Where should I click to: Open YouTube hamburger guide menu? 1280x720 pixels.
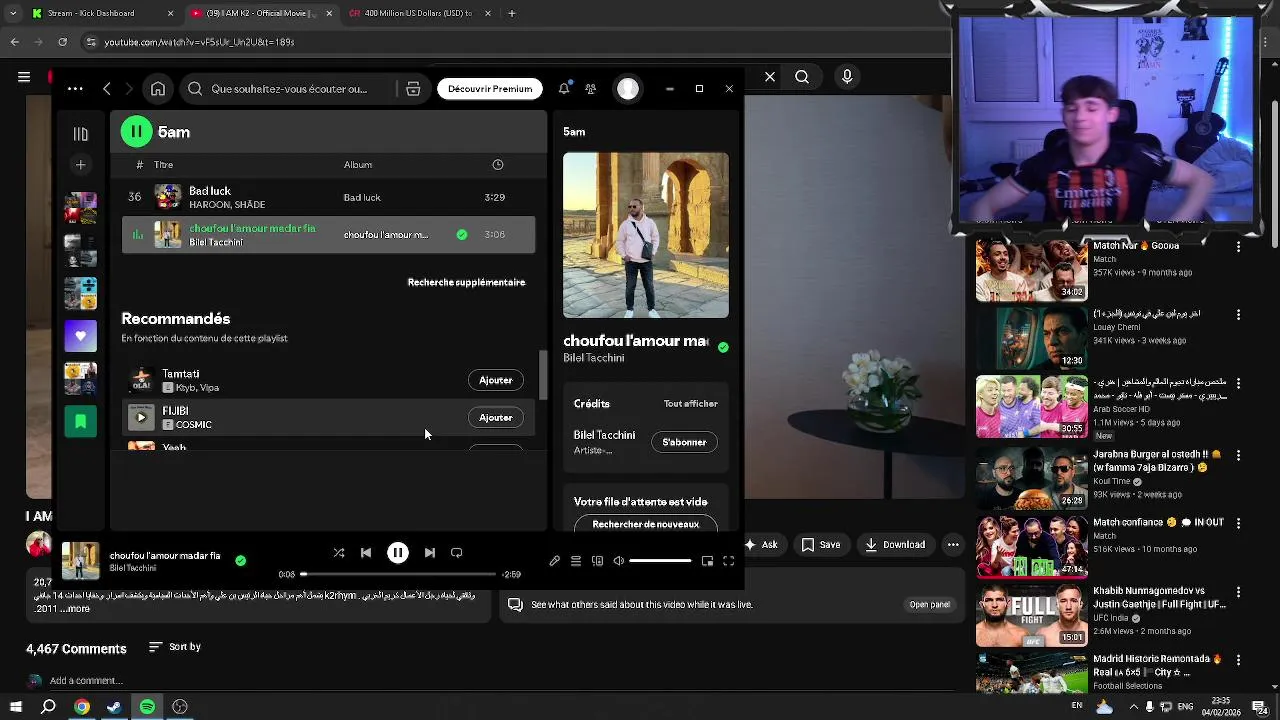pos(24,76)
